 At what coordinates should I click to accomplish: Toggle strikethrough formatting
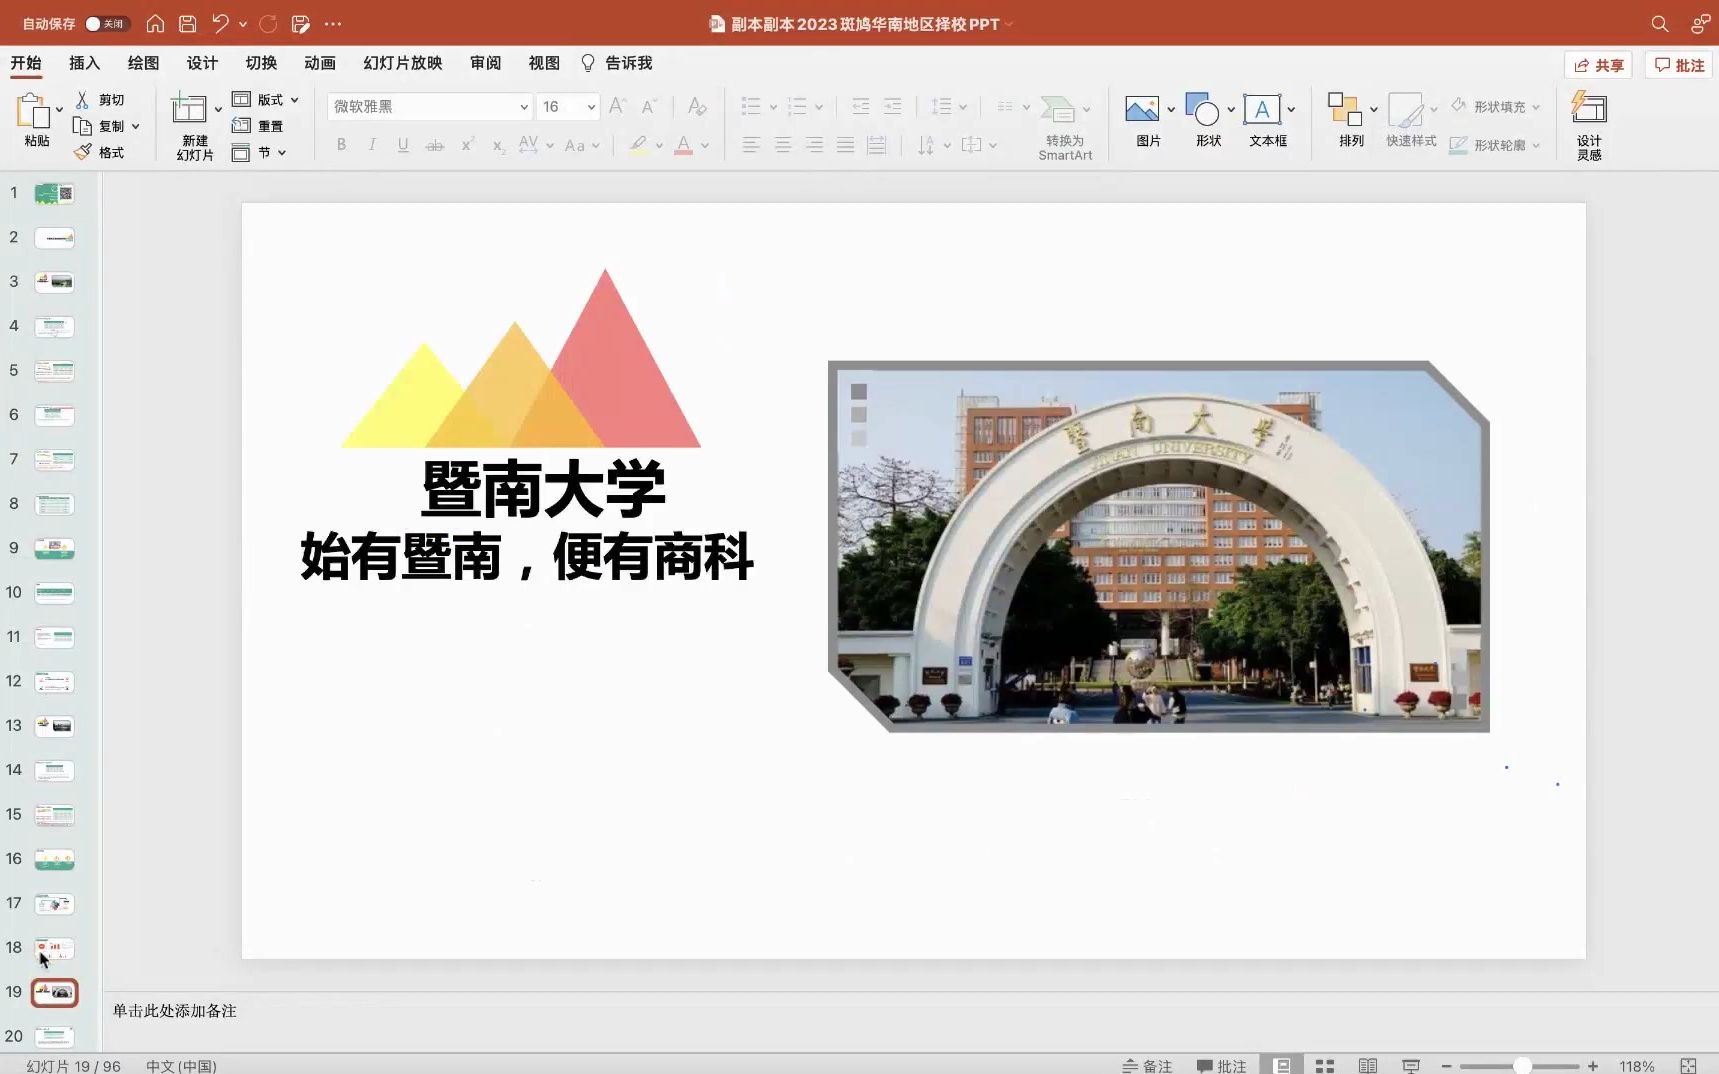(435, 145)
